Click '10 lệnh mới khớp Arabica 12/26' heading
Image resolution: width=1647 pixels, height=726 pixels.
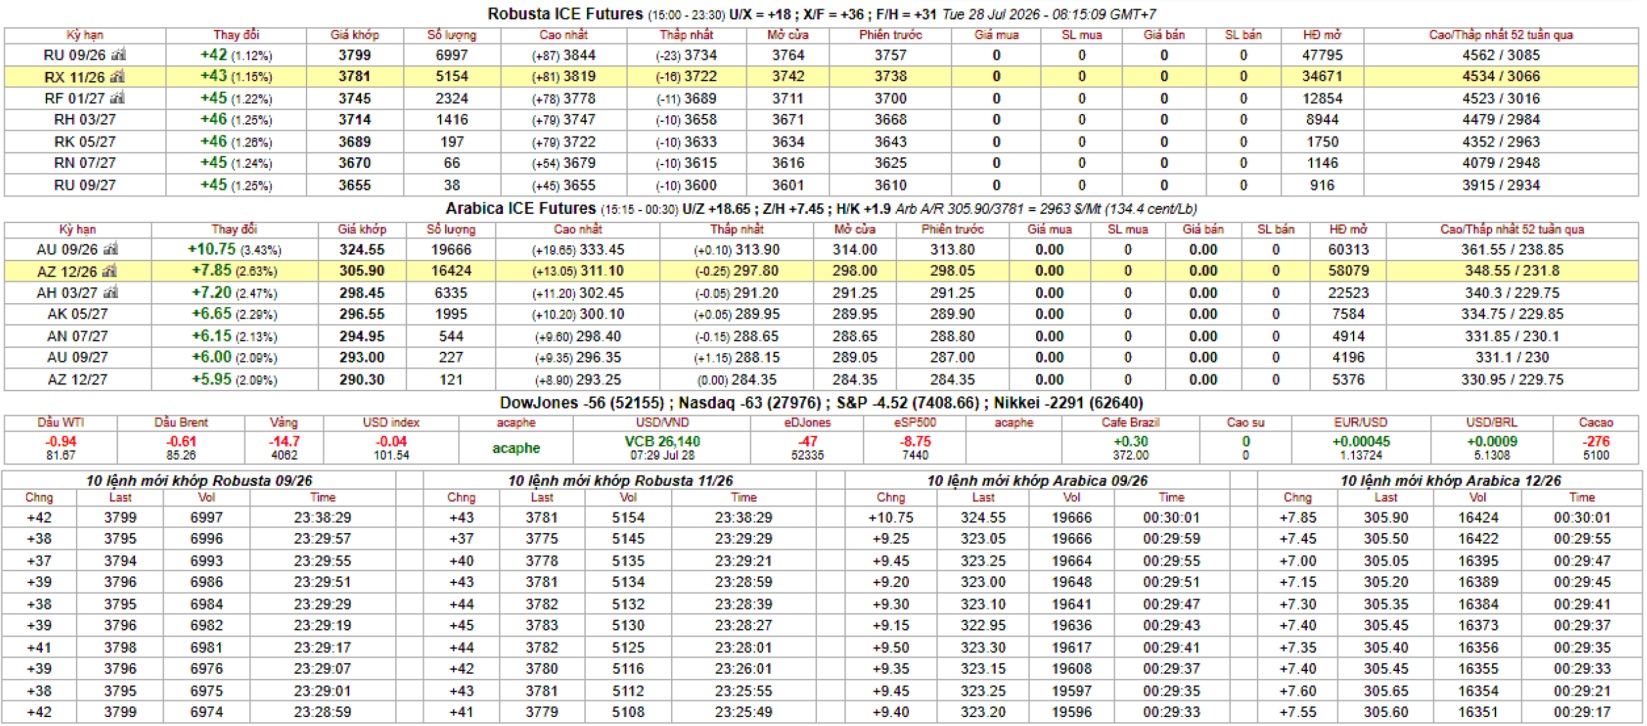pos(1450,480)
